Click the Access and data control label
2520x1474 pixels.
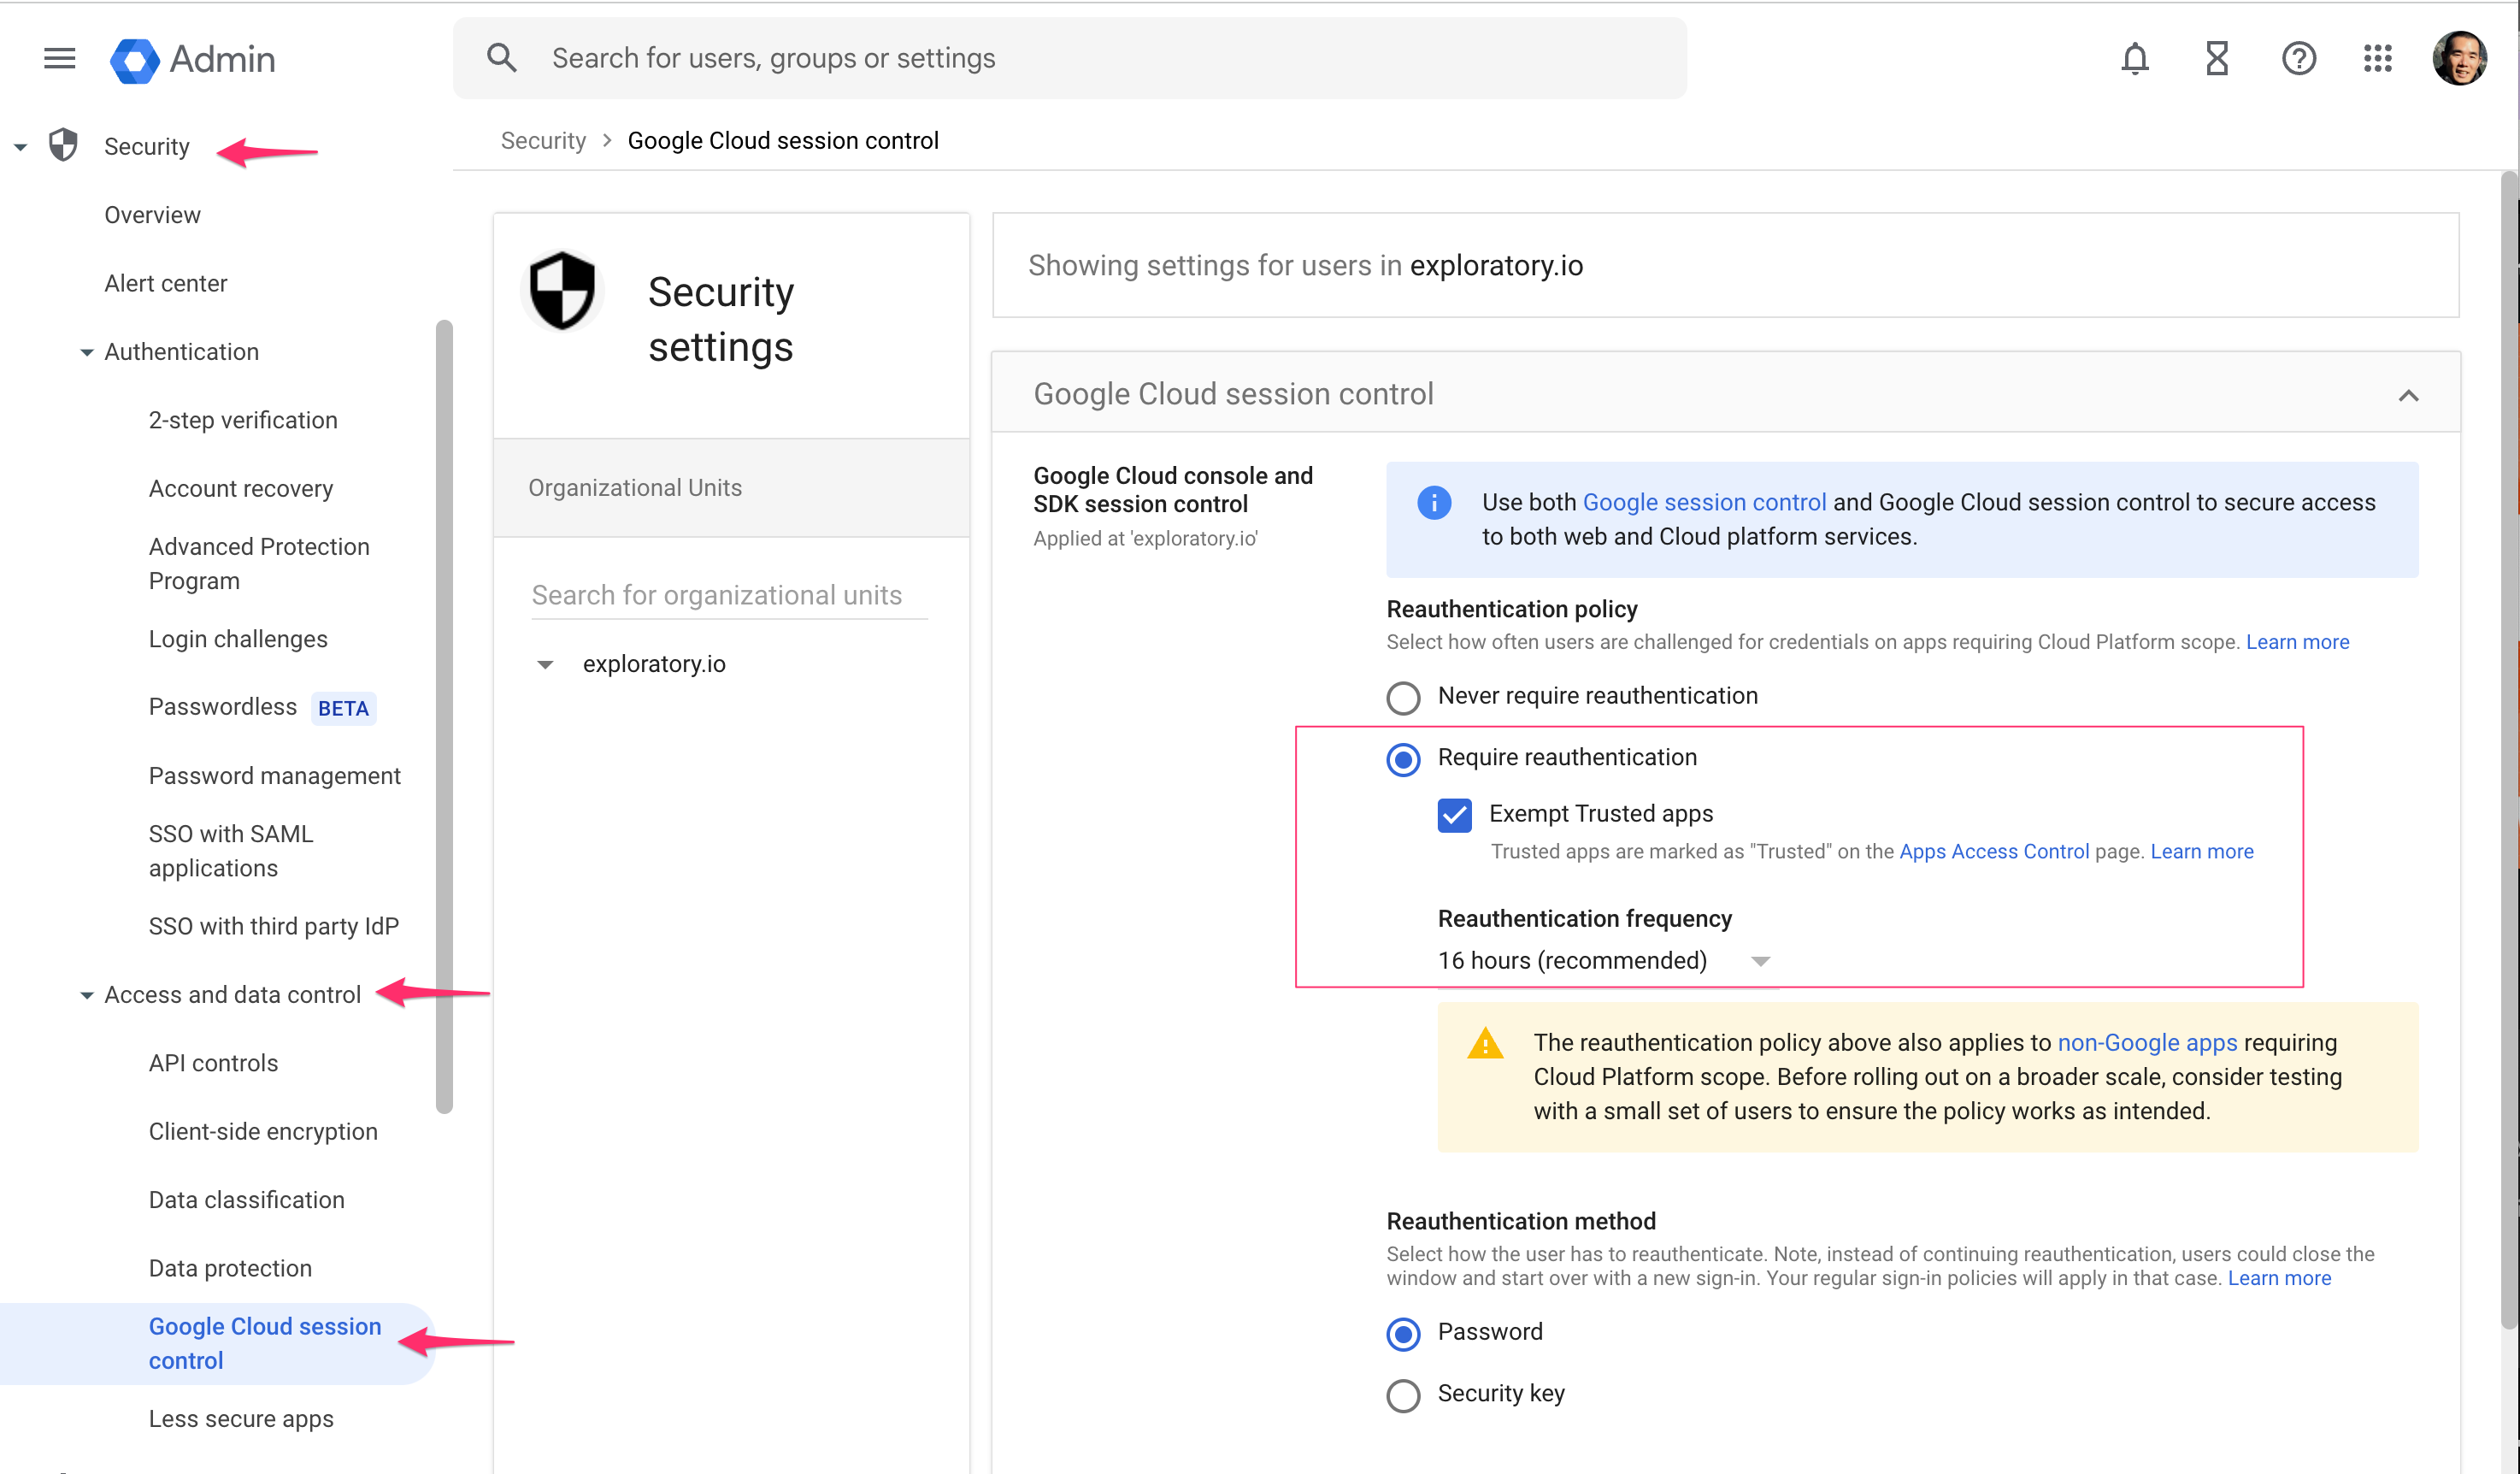point(232,995)
